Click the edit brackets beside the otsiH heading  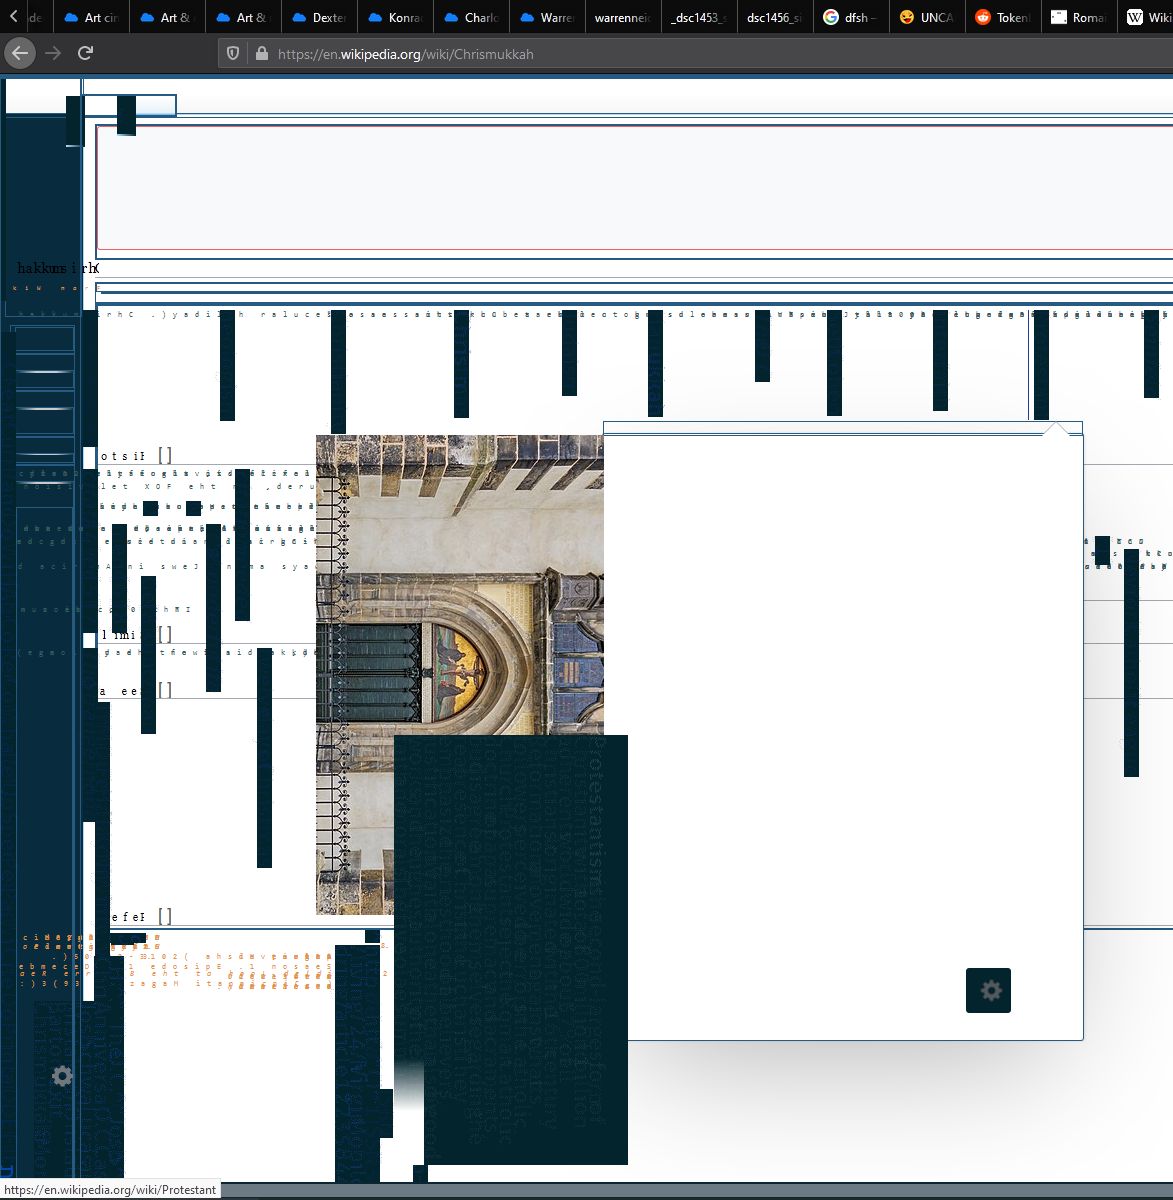coord(165,456)
